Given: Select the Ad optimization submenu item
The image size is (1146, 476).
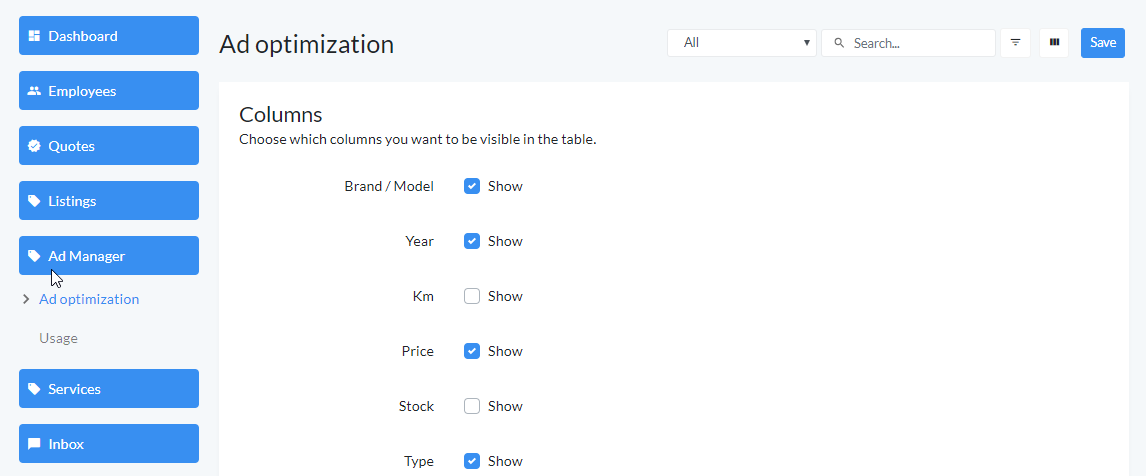Looking at the screenshot, I should [x=89, y=299].
